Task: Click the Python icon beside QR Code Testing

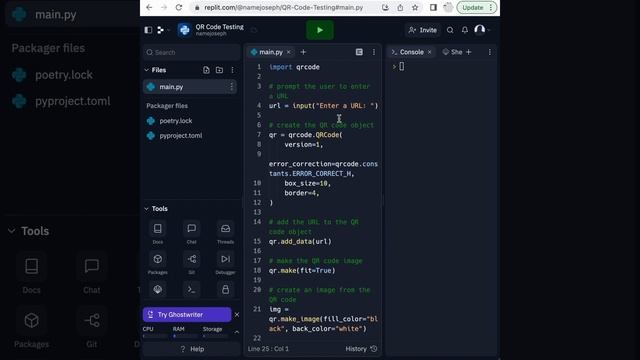Action: pyautogui.click(x=184, y=30)
